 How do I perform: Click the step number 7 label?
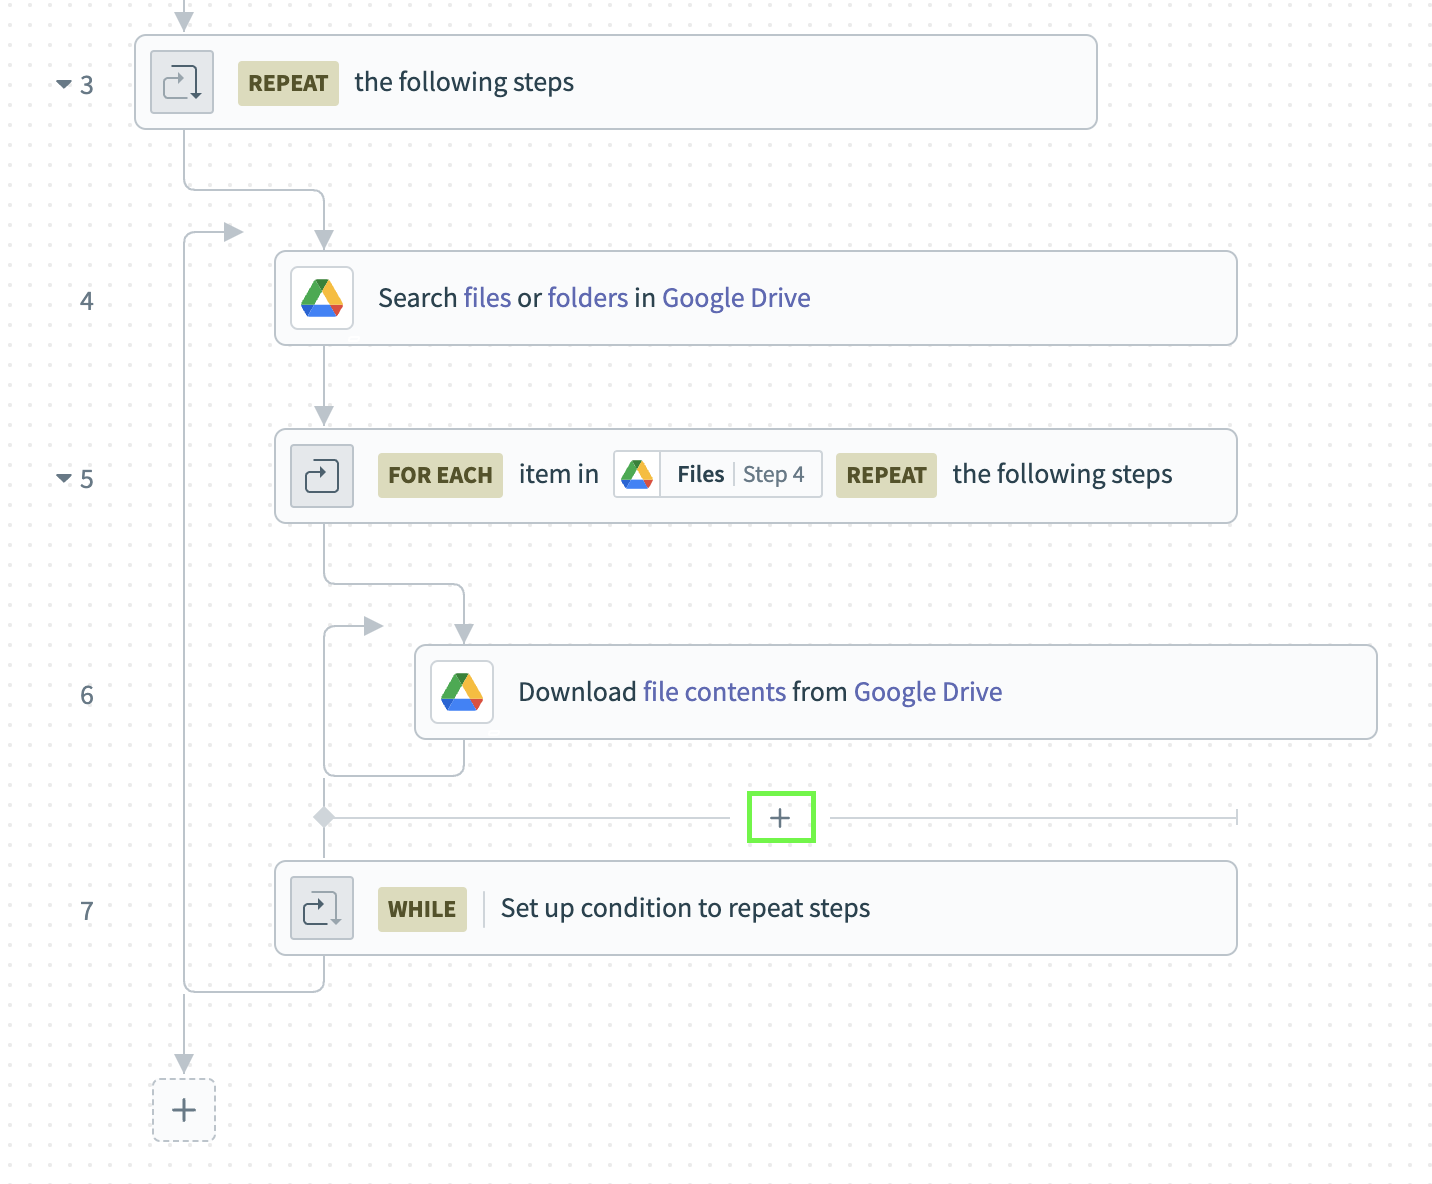pos(87,911)
